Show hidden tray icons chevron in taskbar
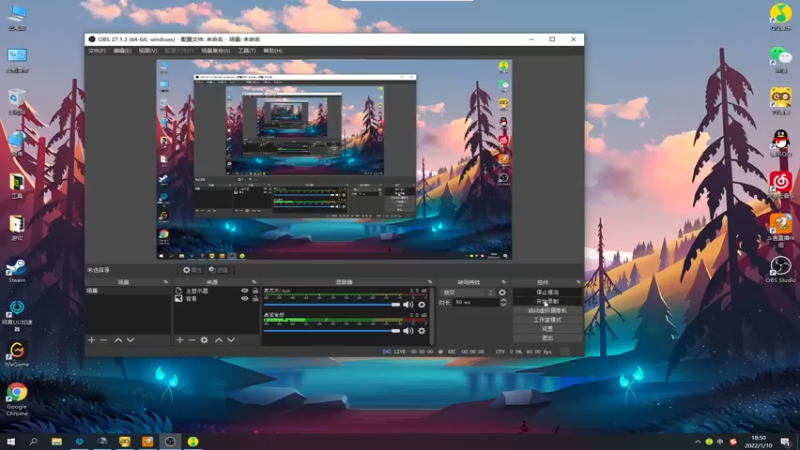The image size is (800, 450). pyautogui.click(x=697, y=442)
